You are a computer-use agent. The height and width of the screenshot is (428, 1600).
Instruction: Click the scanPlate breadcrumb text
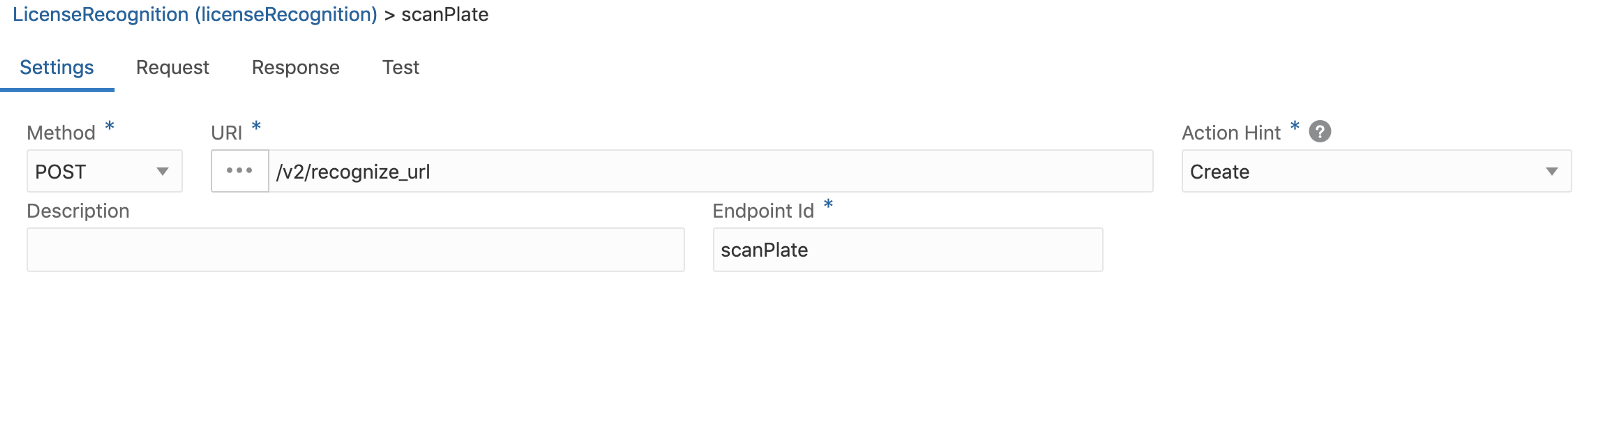[445, 15]
